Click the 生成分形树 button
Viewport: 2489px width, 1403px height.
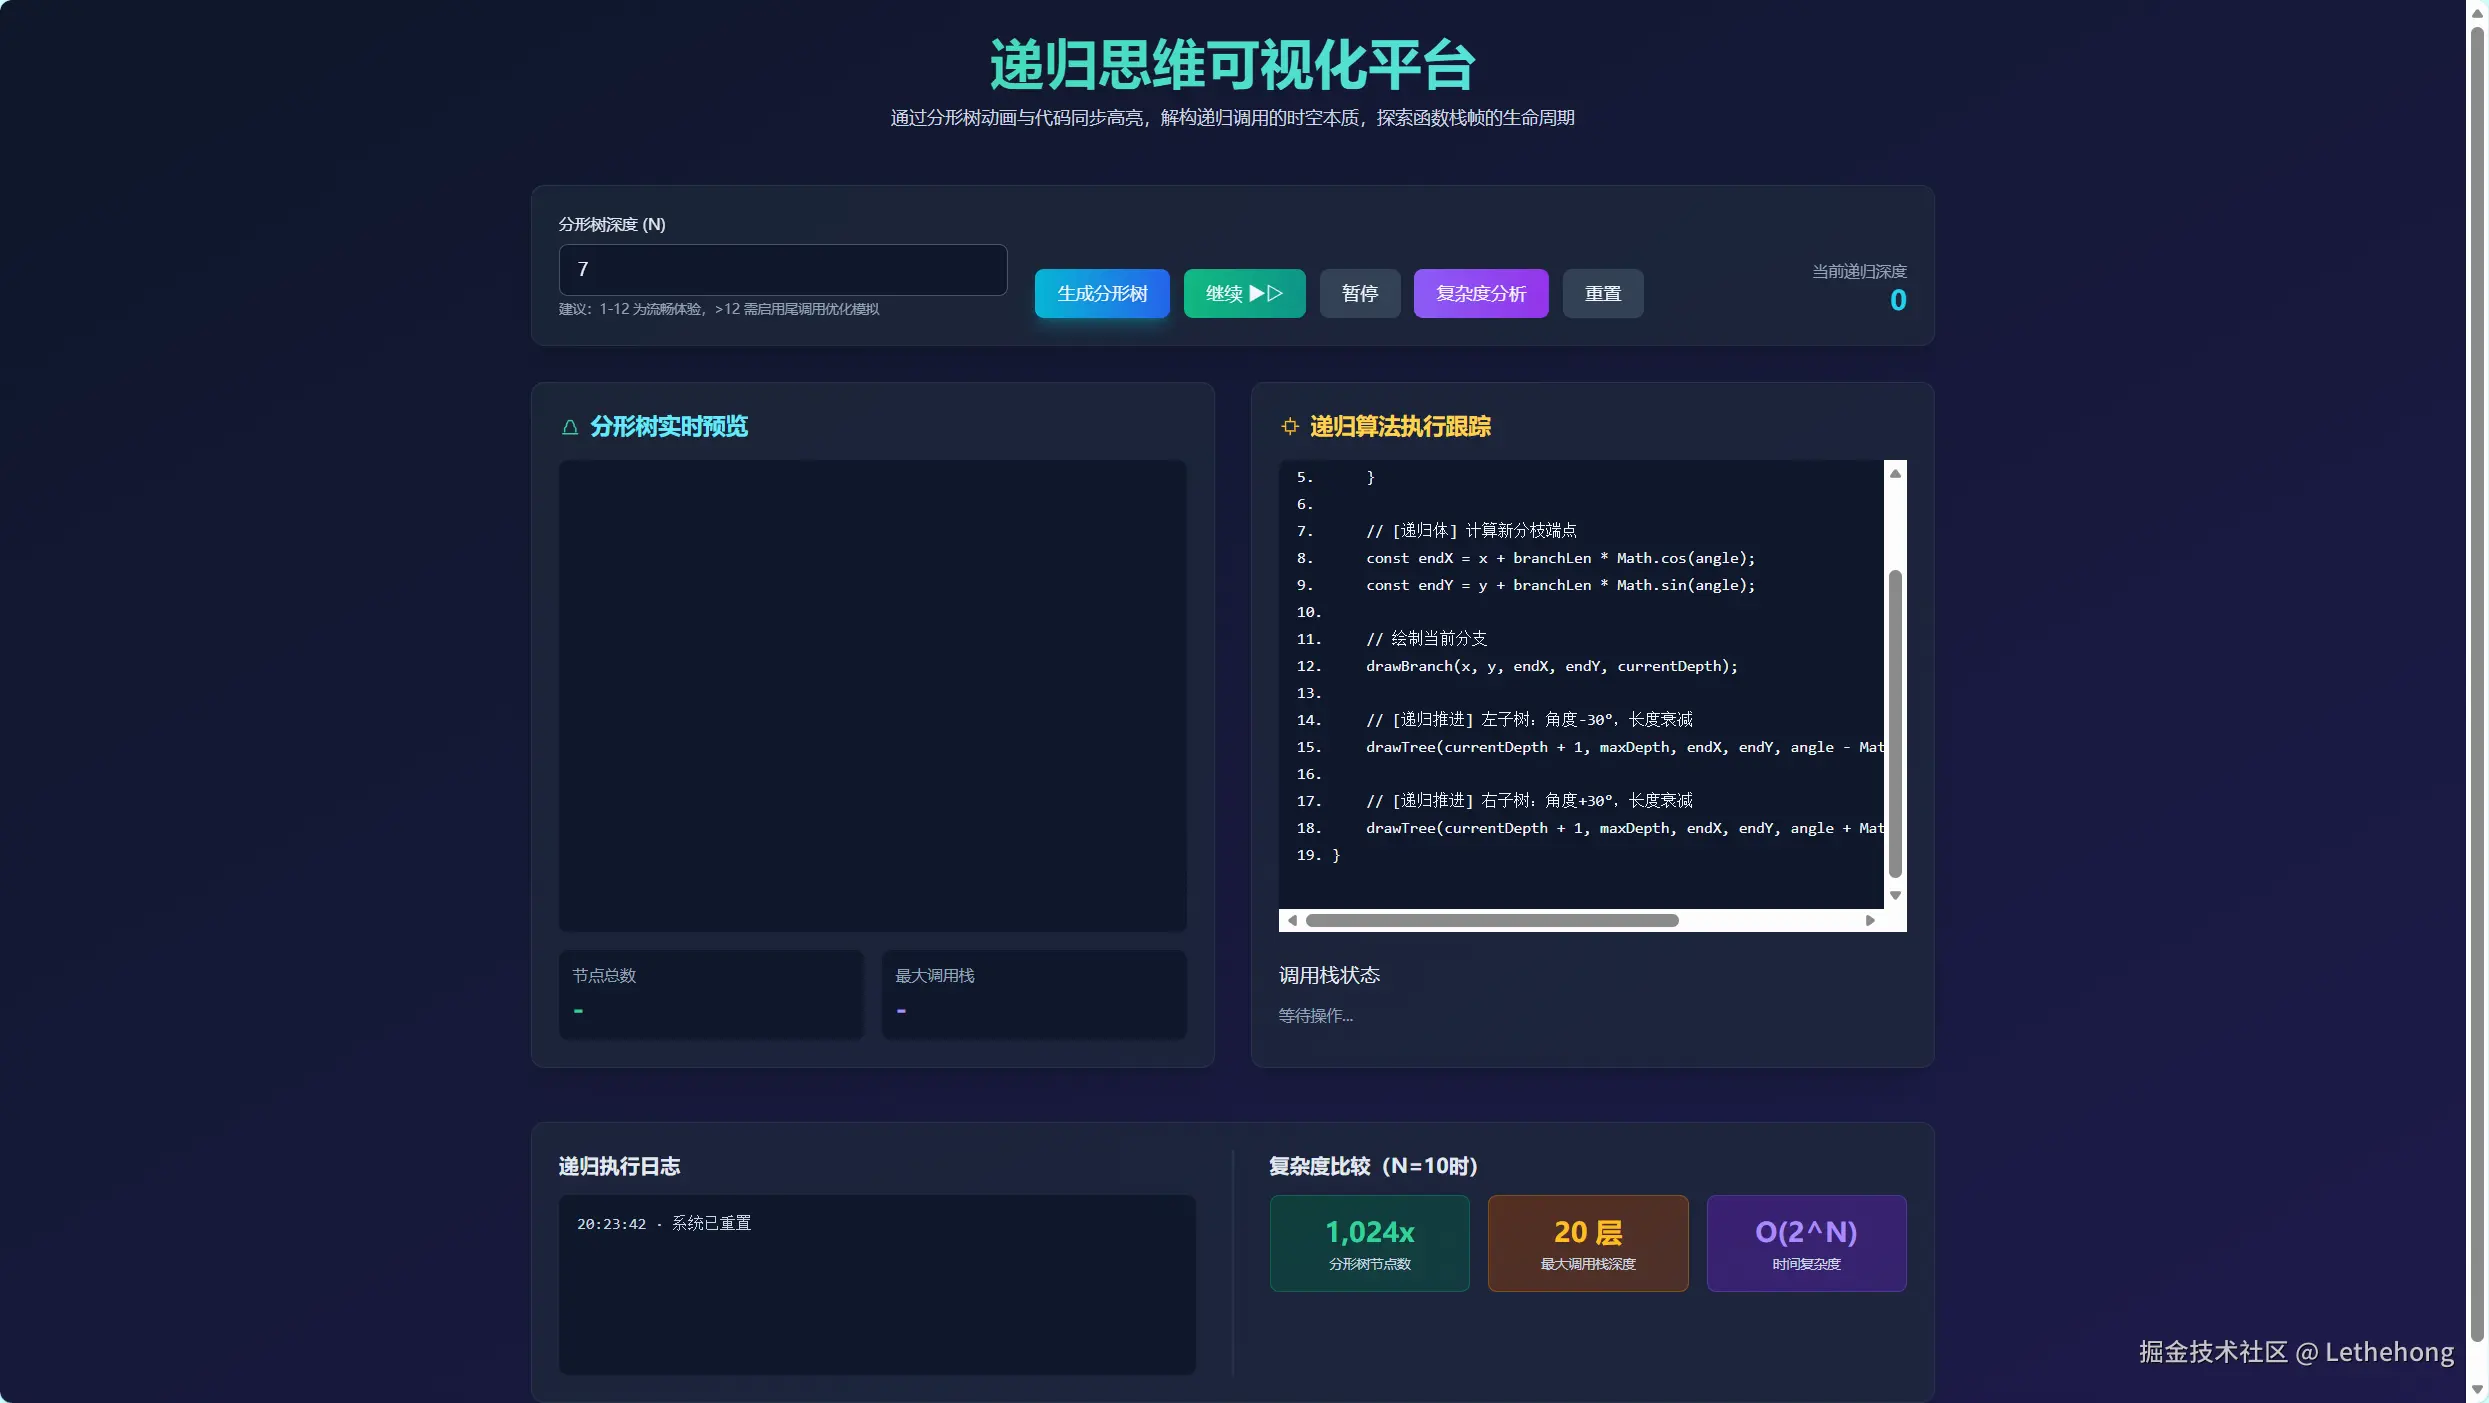point(1101,293)
